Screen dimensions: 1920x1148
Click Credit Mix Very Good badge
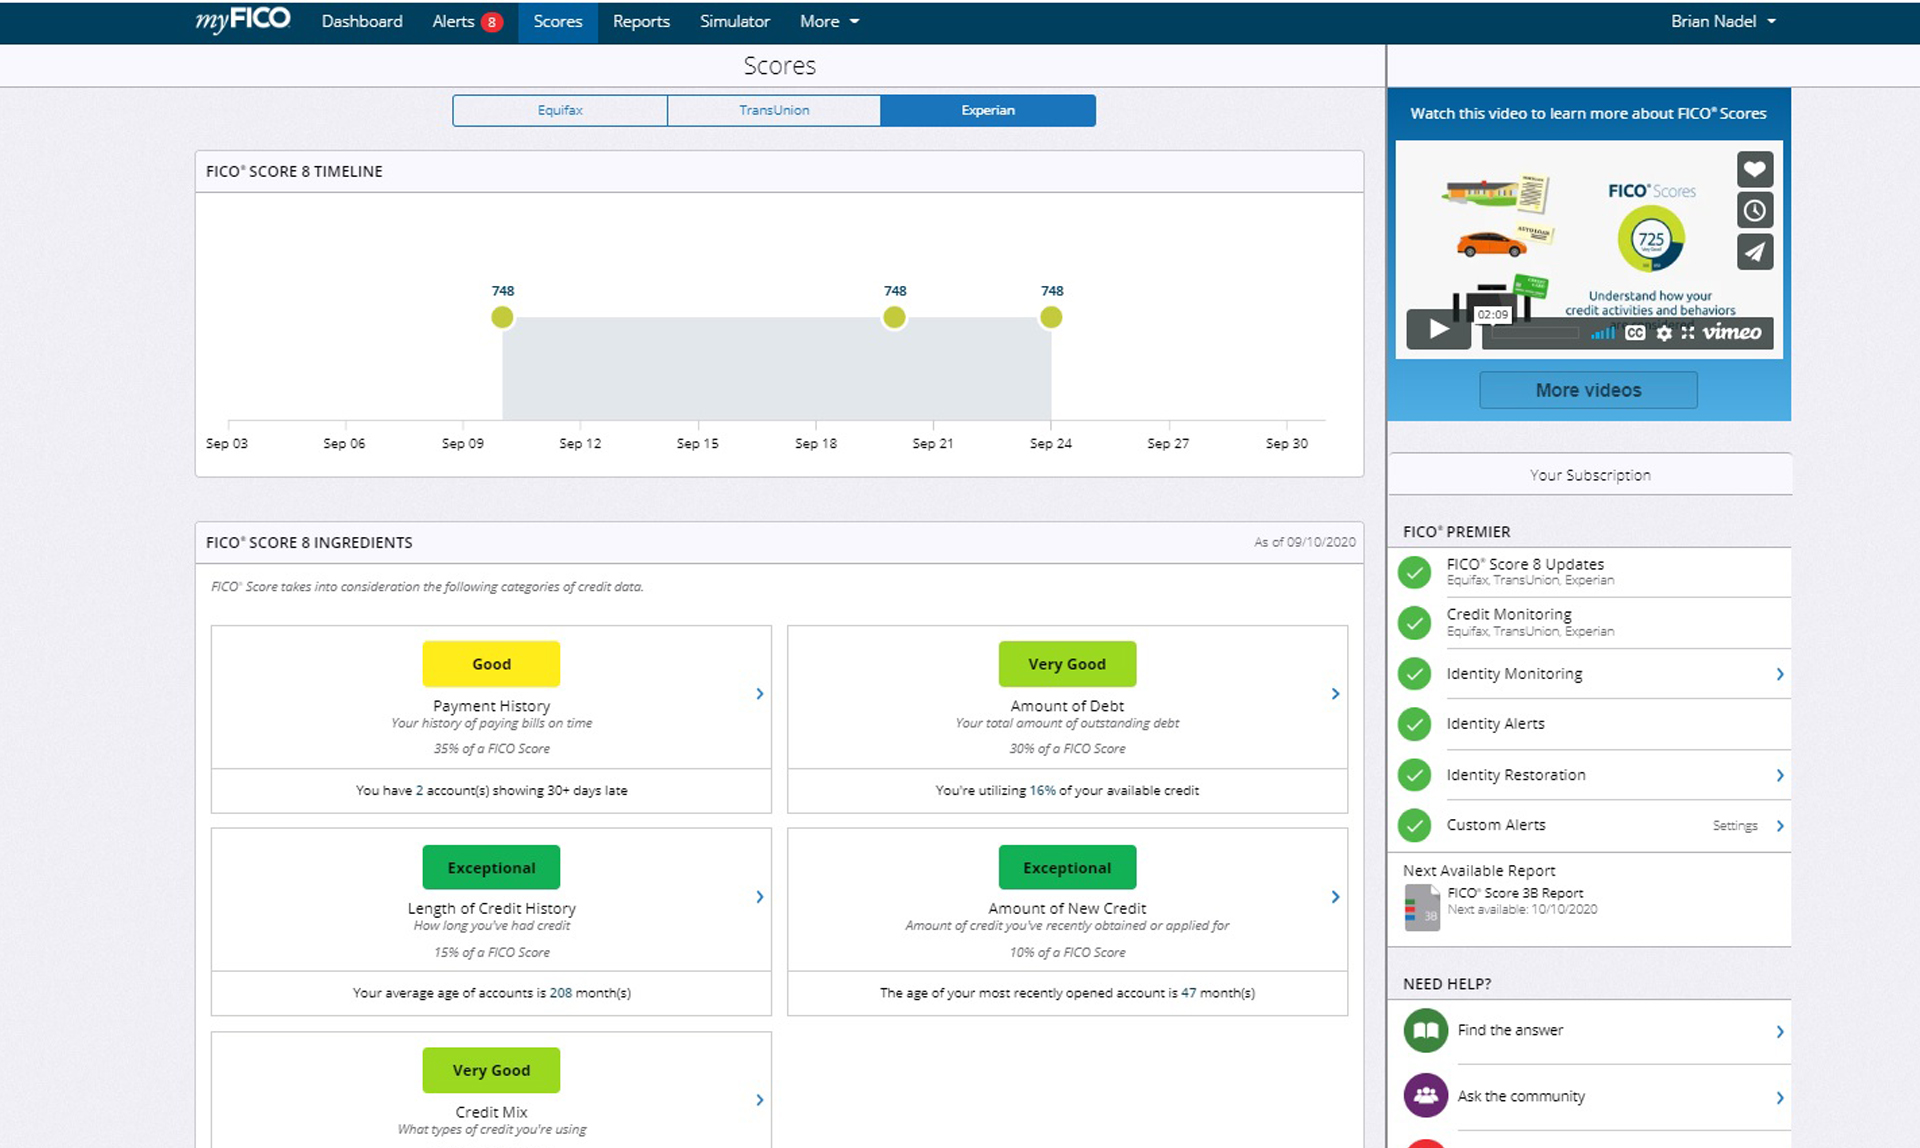491,1070
